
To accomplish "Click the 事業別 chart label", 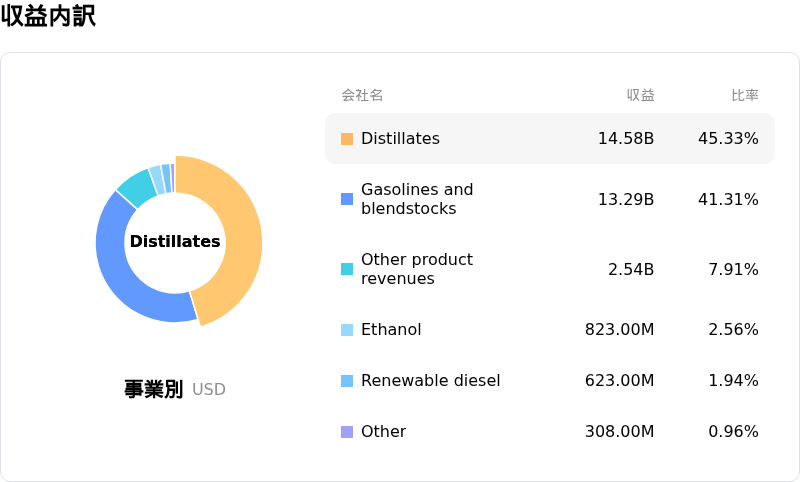I will (153, 389).
